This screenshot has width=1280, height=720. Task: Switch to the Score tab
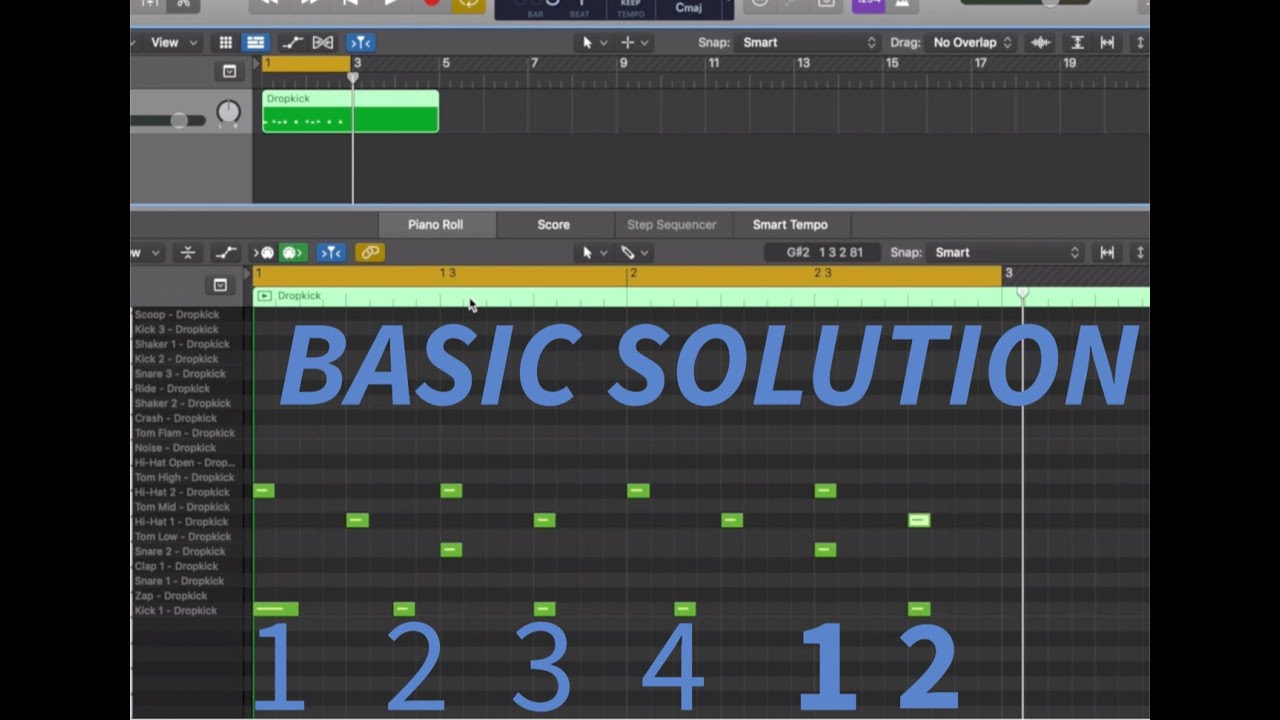tap(553, 225)
